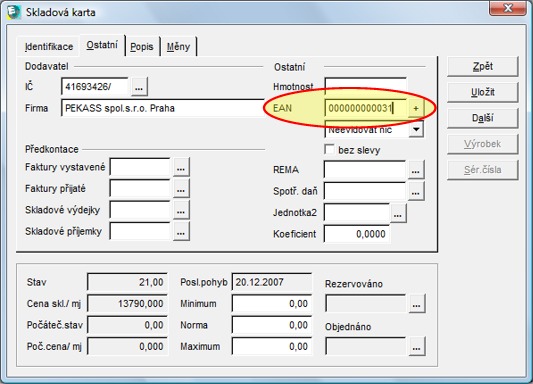Click into the EAN code field
This screenshot has width=533, height=384.
(x=366, y=108)
